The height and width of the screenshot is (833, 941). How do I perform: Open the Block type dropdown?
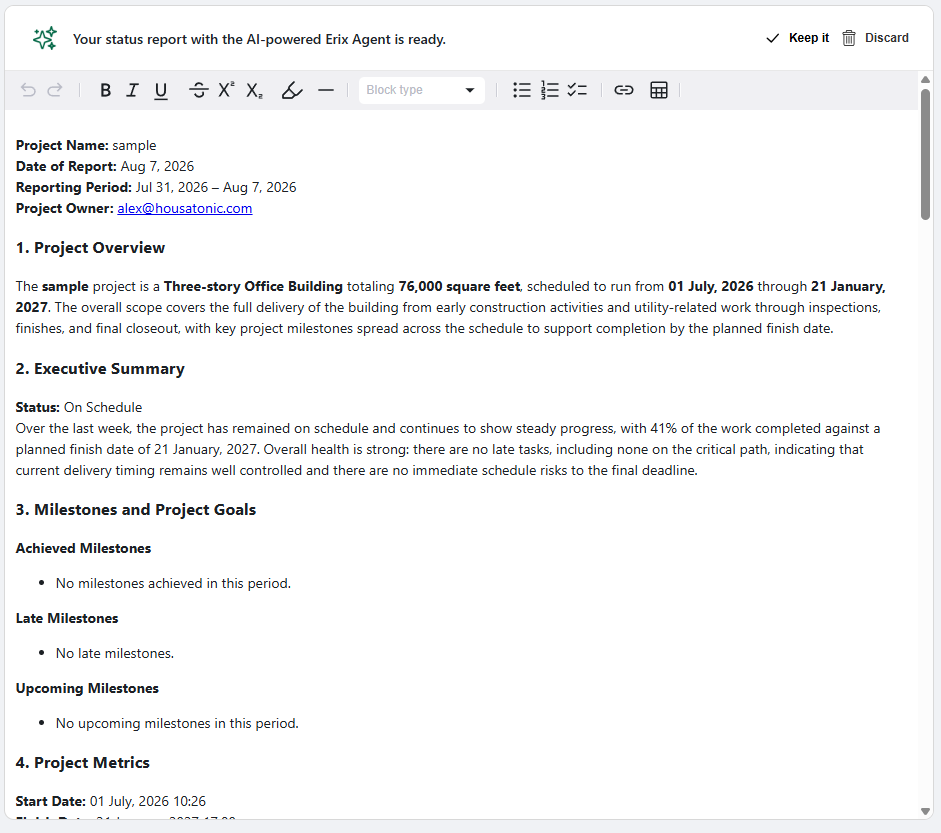coord(421,90)
